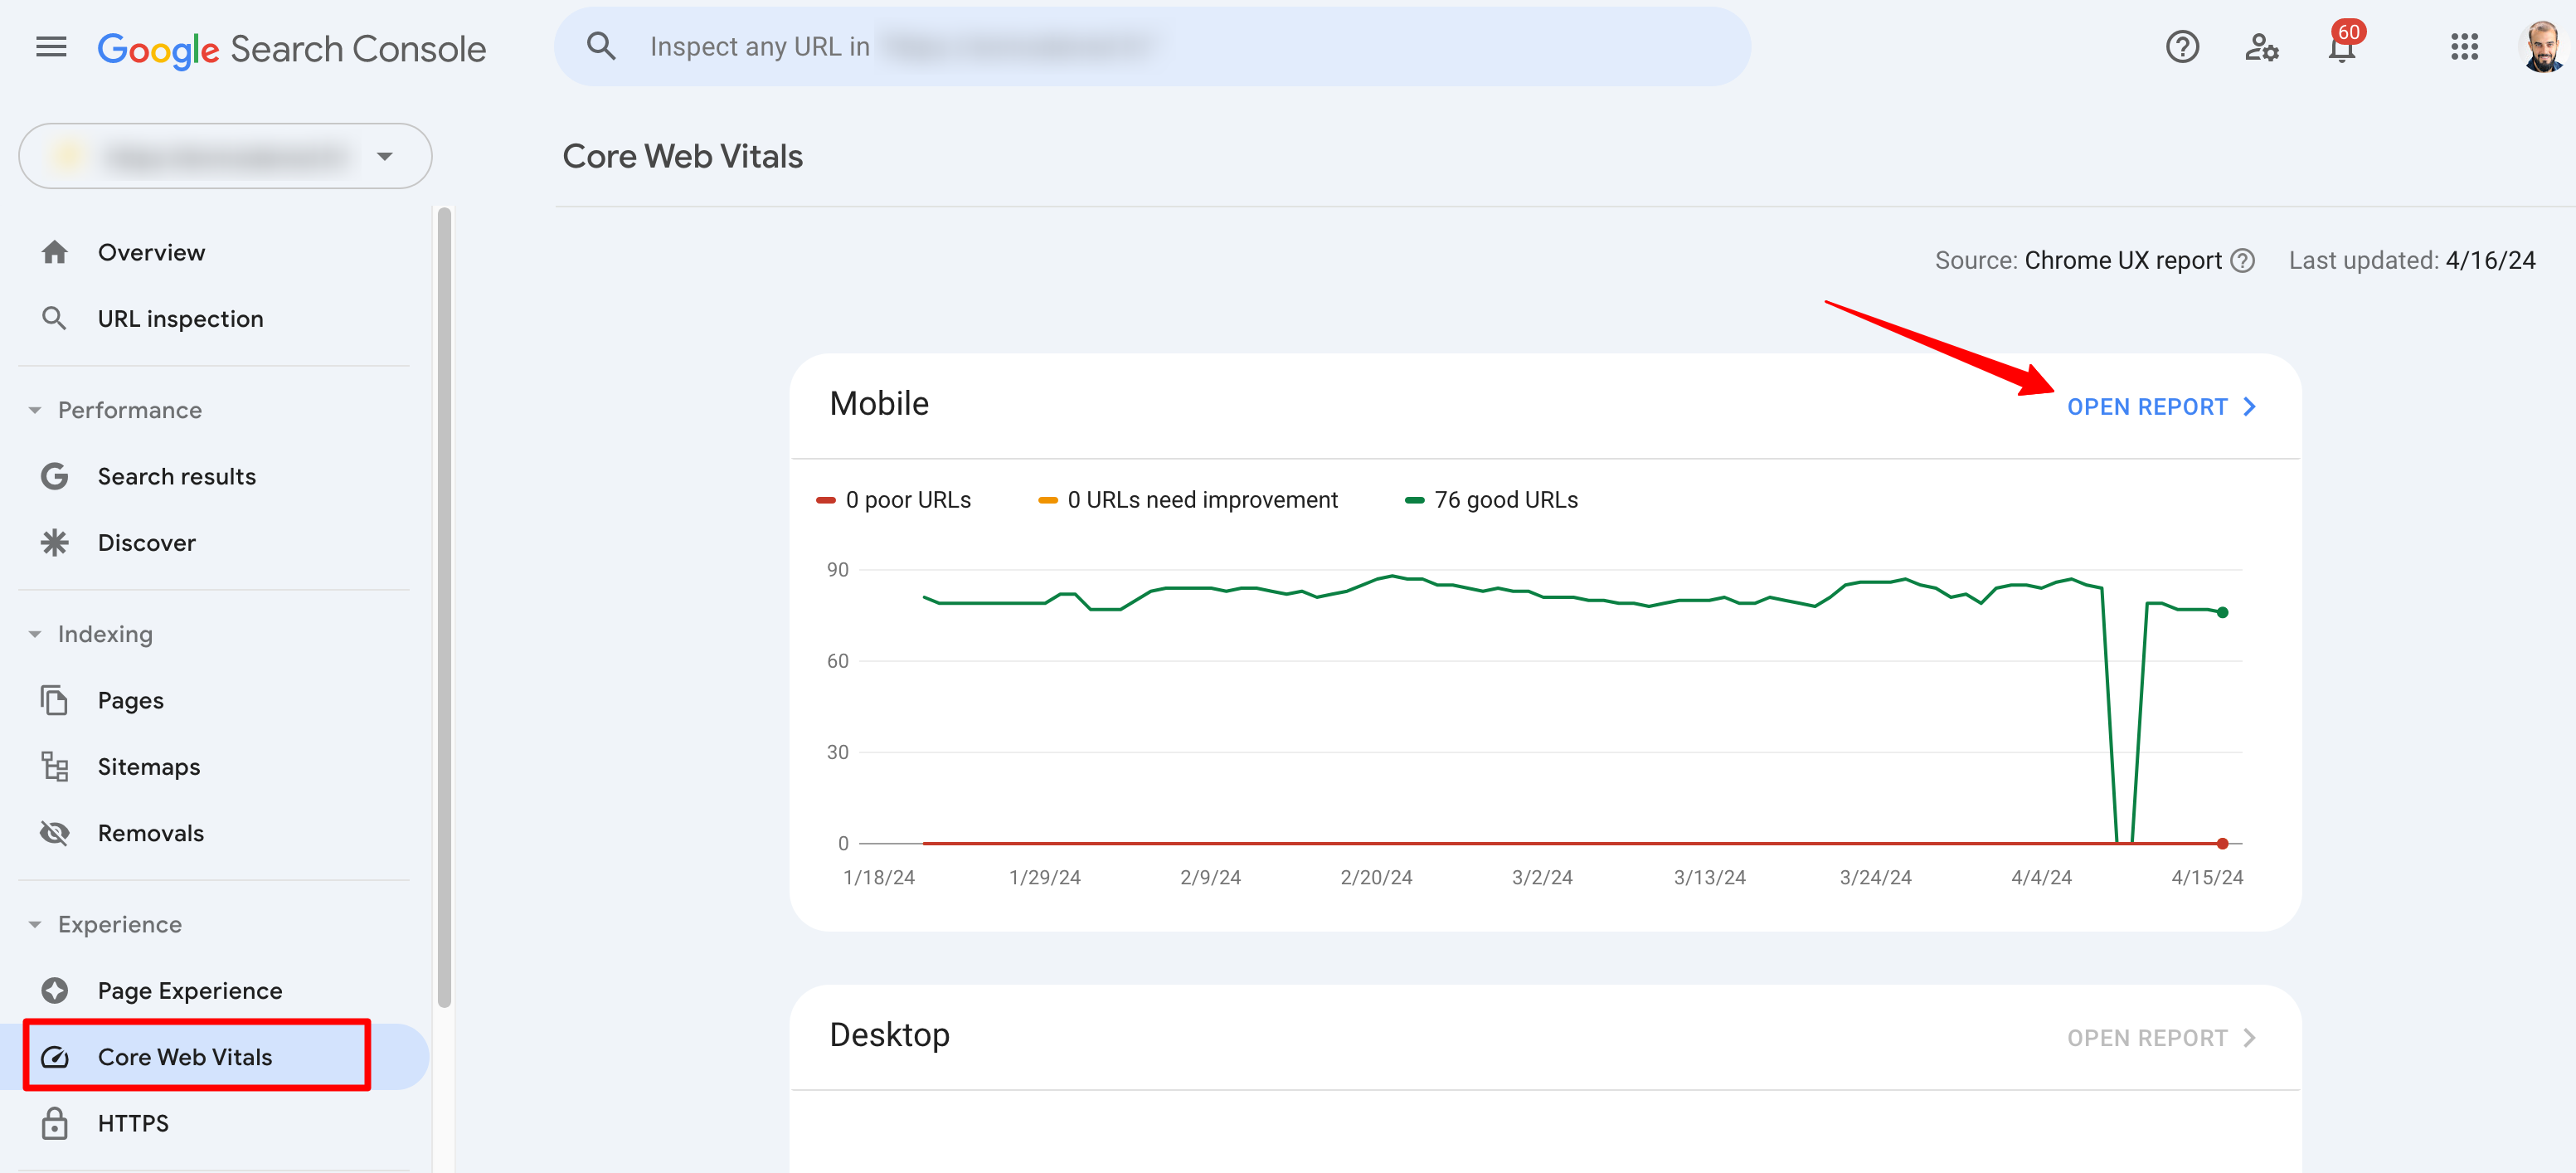This screenshot has width=2576, height=1173.
Task: Open the Sitemaps report
Action: tap(149, 766)
